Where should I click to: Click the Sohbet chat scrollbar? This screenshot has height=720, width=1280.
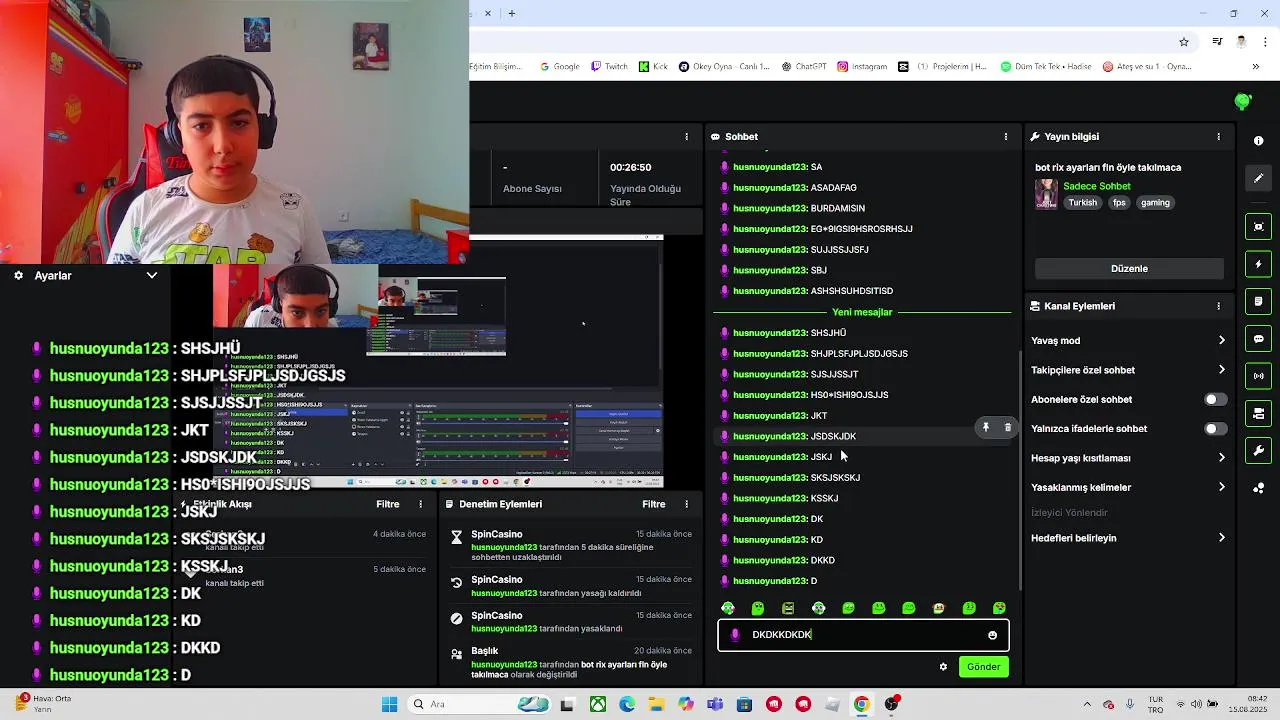click(1019, 470)
